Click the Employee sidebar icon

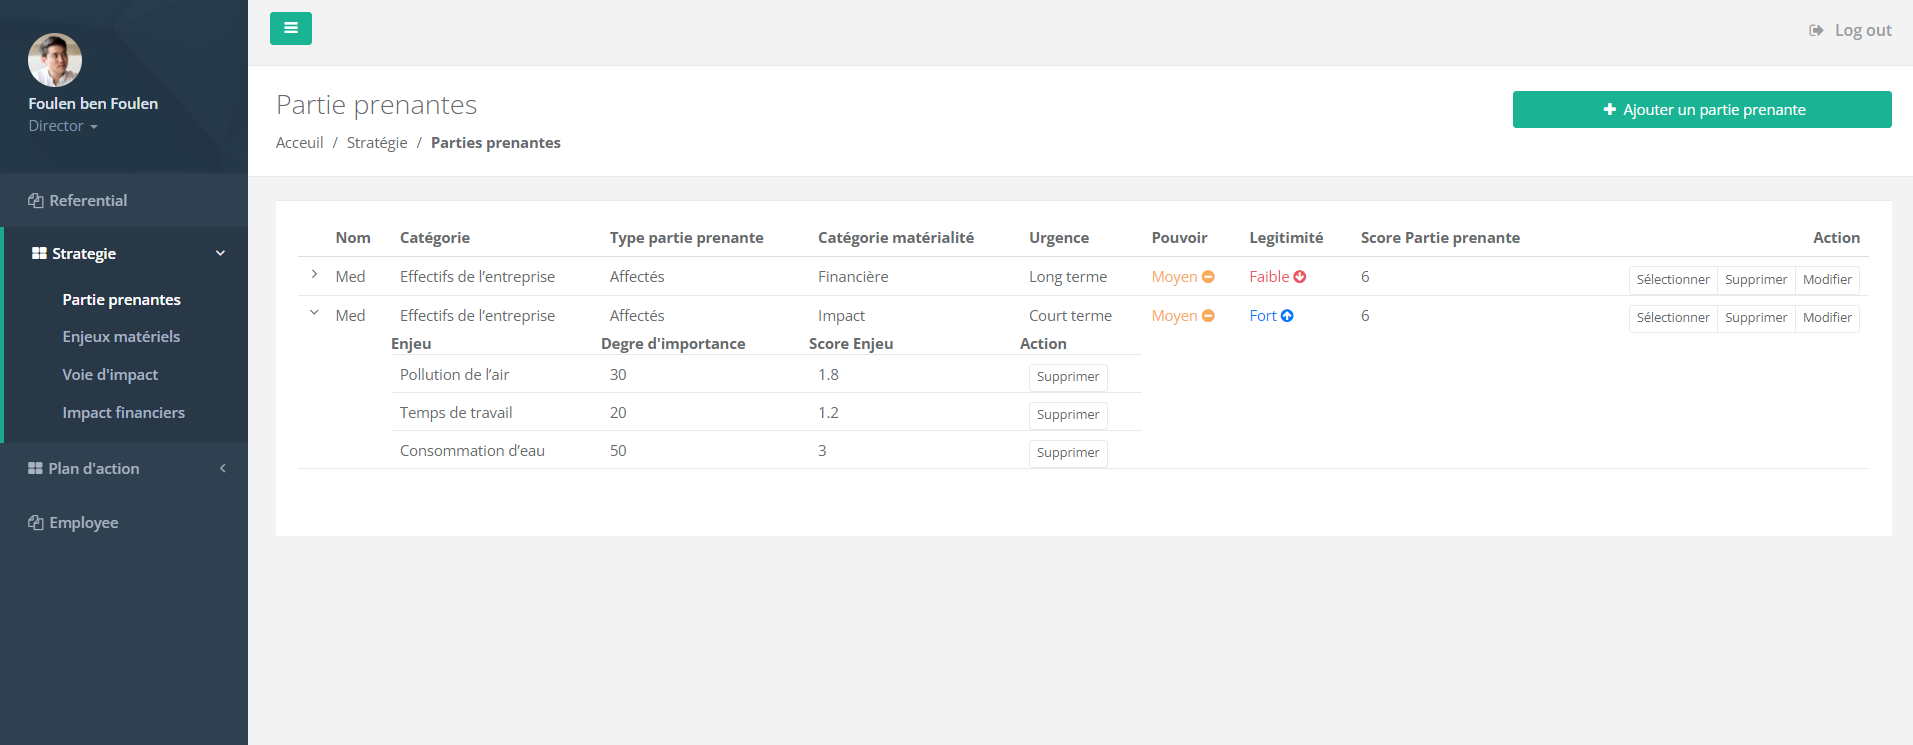36,523
